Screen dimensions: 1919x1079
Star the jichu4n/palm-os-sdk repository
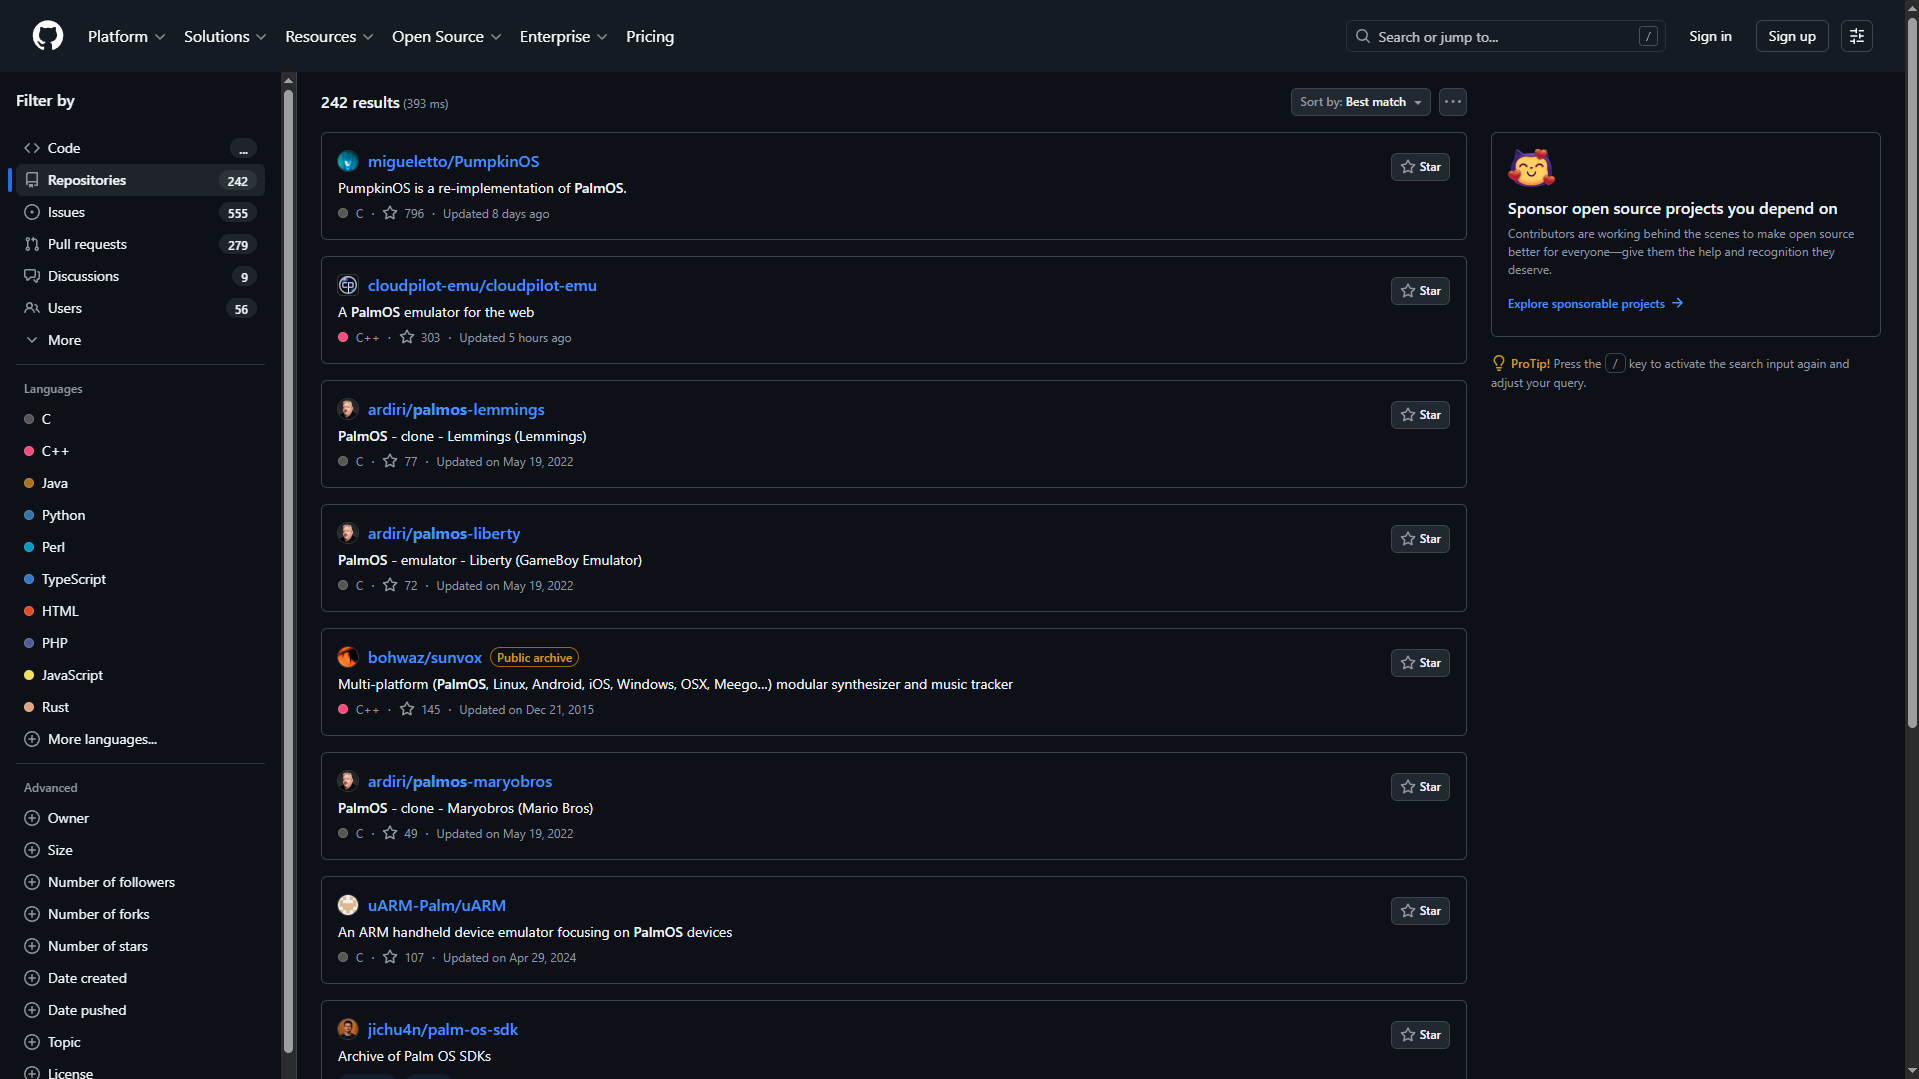[x=1420, y=1035]
